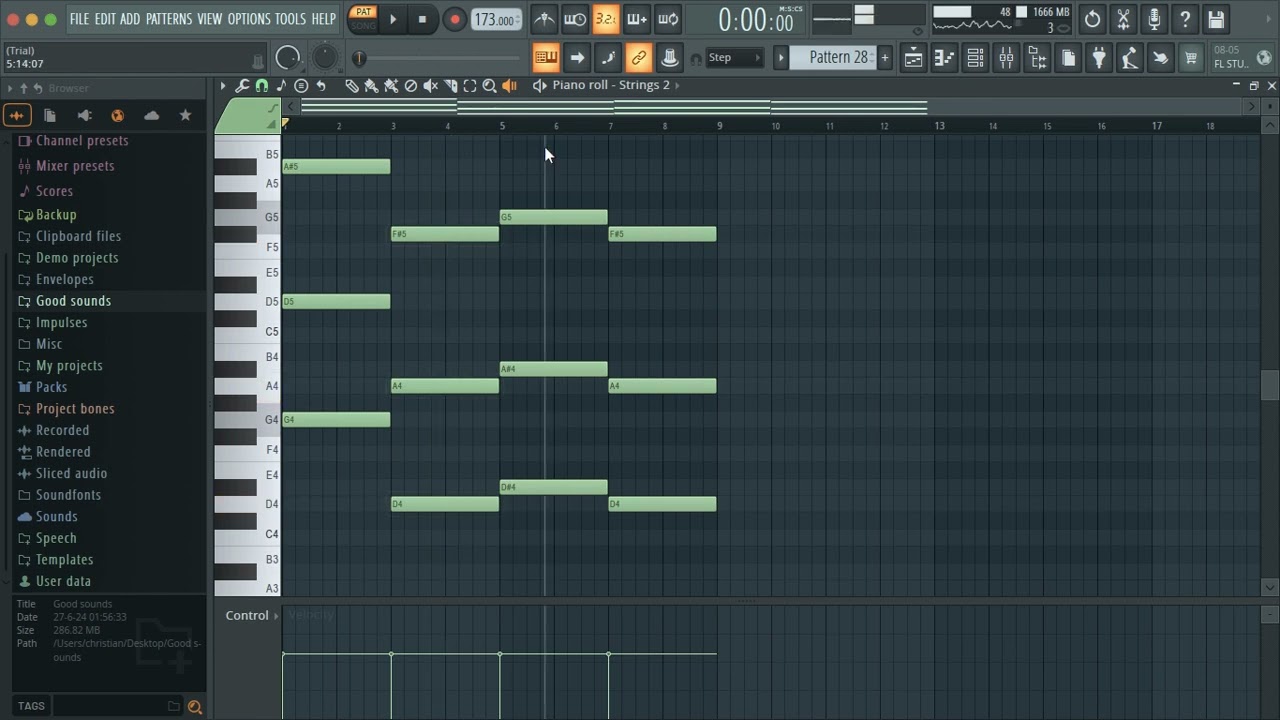Add a new pattern with plus button
Viewport: 1280px width, 720px height.
click(884, 58)
